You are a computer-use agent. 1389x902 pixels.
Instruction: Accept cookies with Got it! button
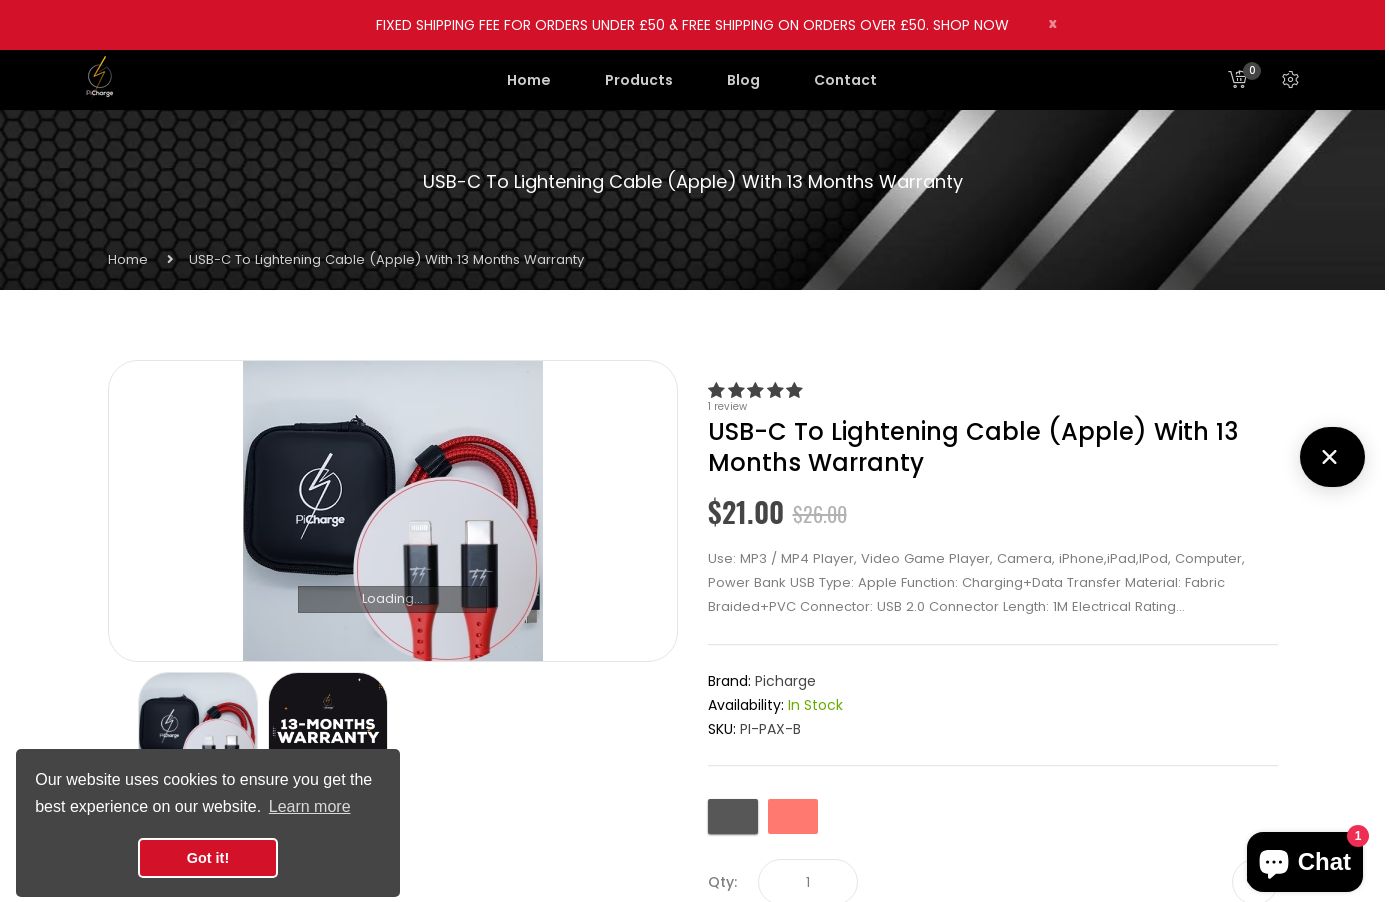tap(208, 858)
